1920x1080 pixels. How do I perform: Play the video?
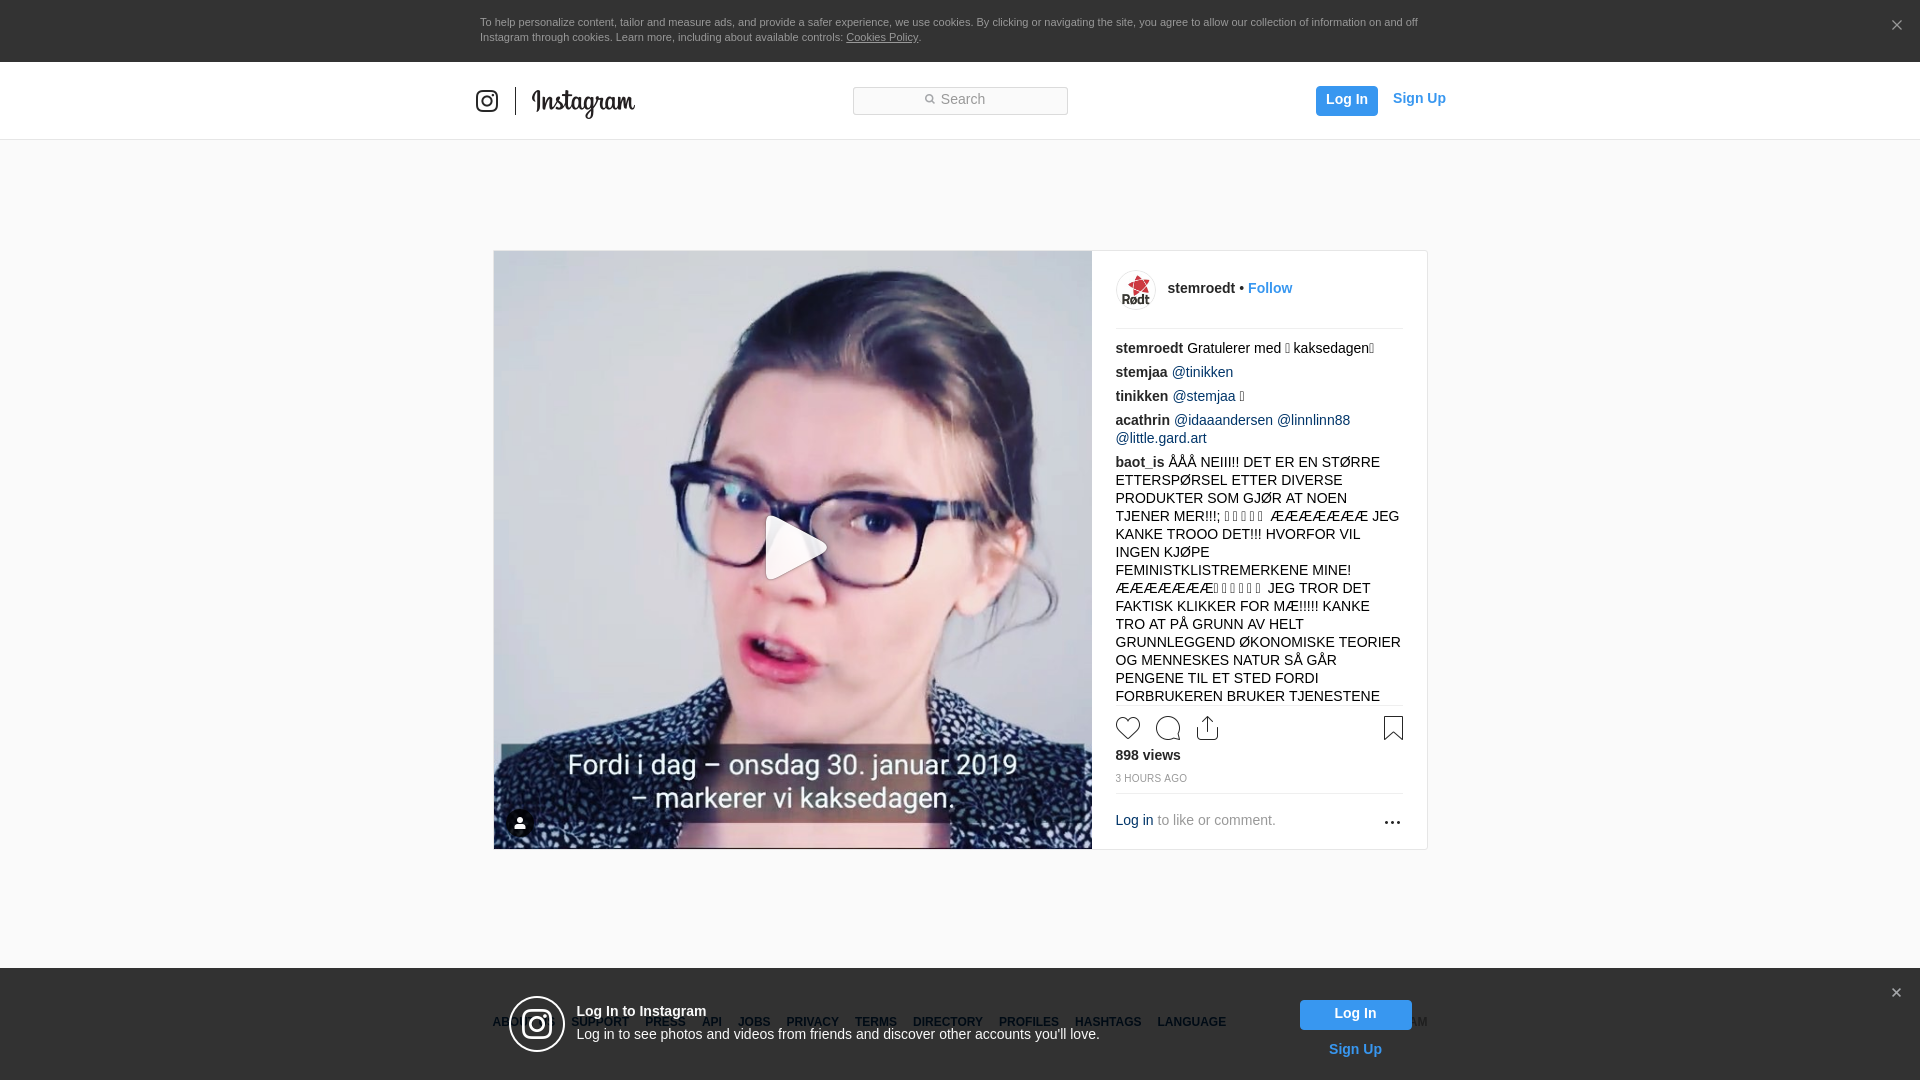[793, 548]
